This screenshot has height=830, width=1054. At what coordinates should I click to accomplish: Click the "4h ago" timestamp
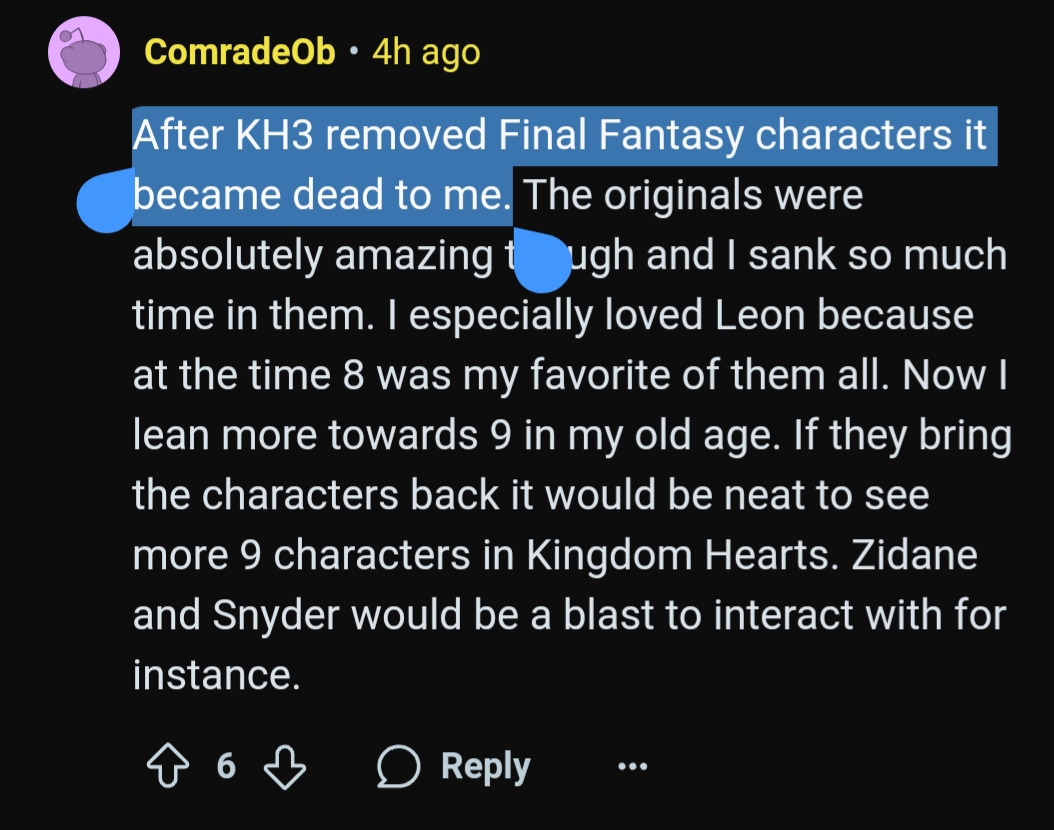coord(426,52)
